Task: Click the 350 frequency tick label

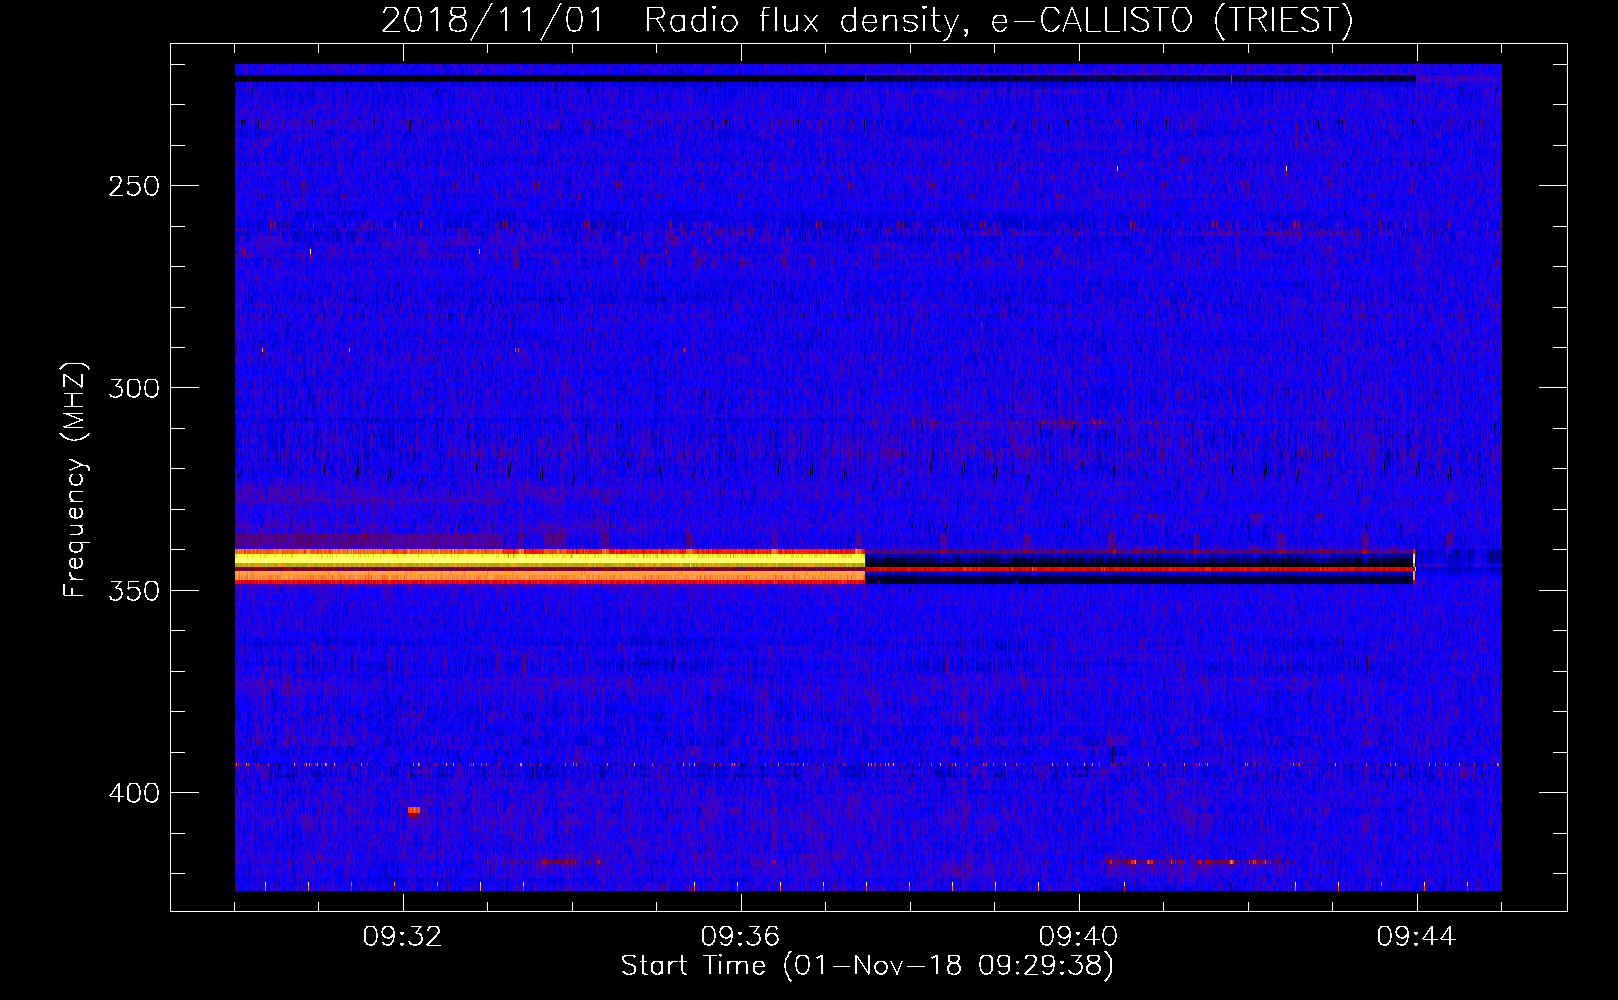Action: coord(134,591)
